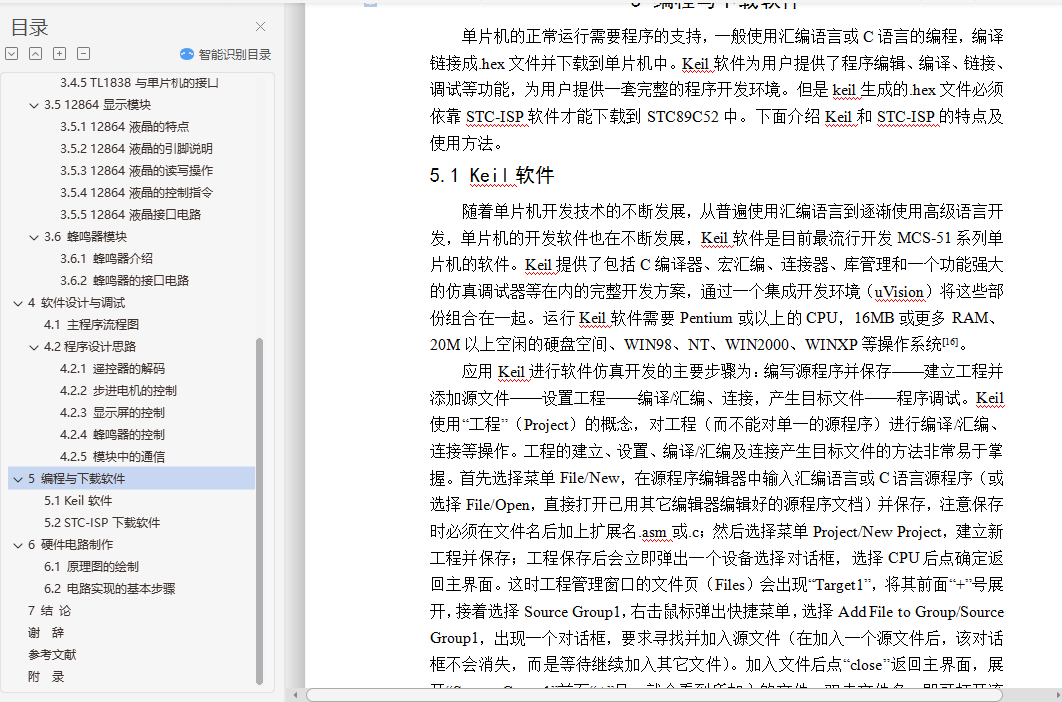The width and height of the screenshot is (1062, 702).
Task: Go to chapter 7 结论
Action: 49,611
